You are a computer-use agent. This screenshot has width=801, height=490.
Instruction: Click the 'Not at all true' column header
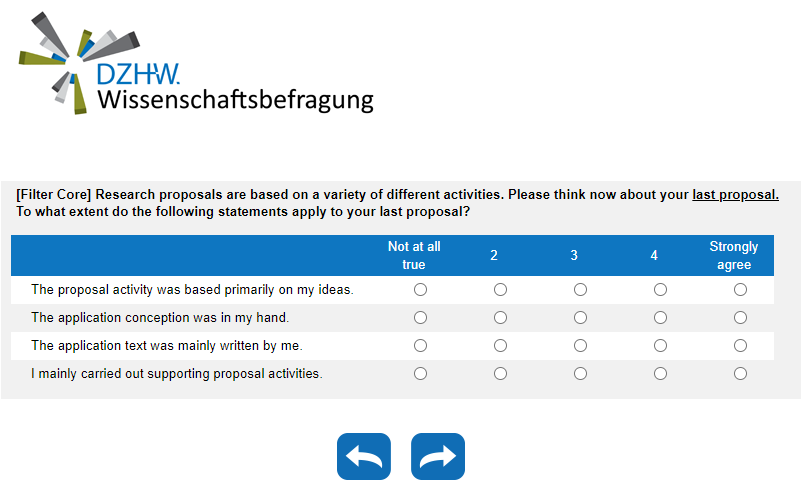(414, 256)
